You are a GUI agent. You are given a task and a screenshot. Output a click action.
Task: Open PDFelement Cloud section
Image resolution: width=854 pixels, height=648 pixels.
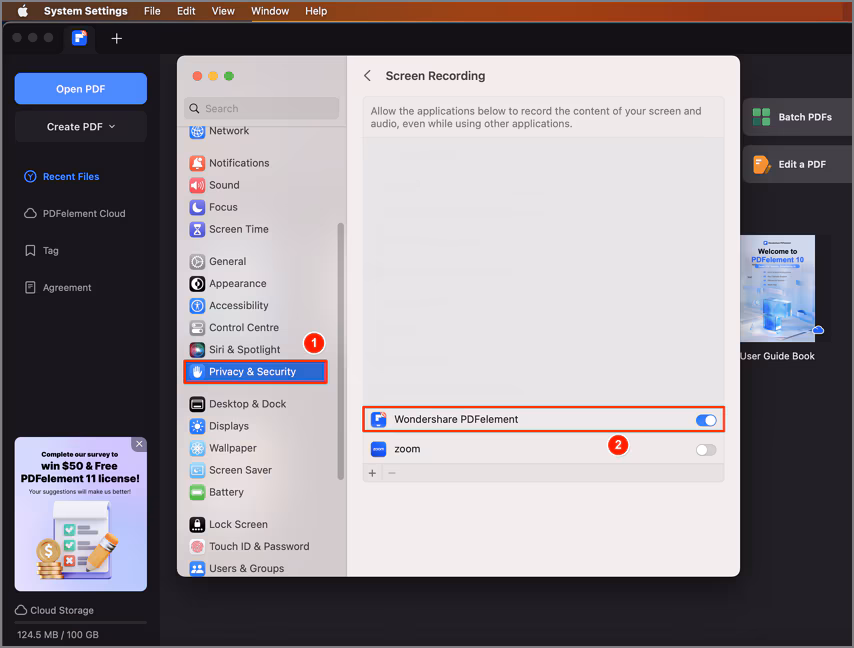tap(75, 214)
